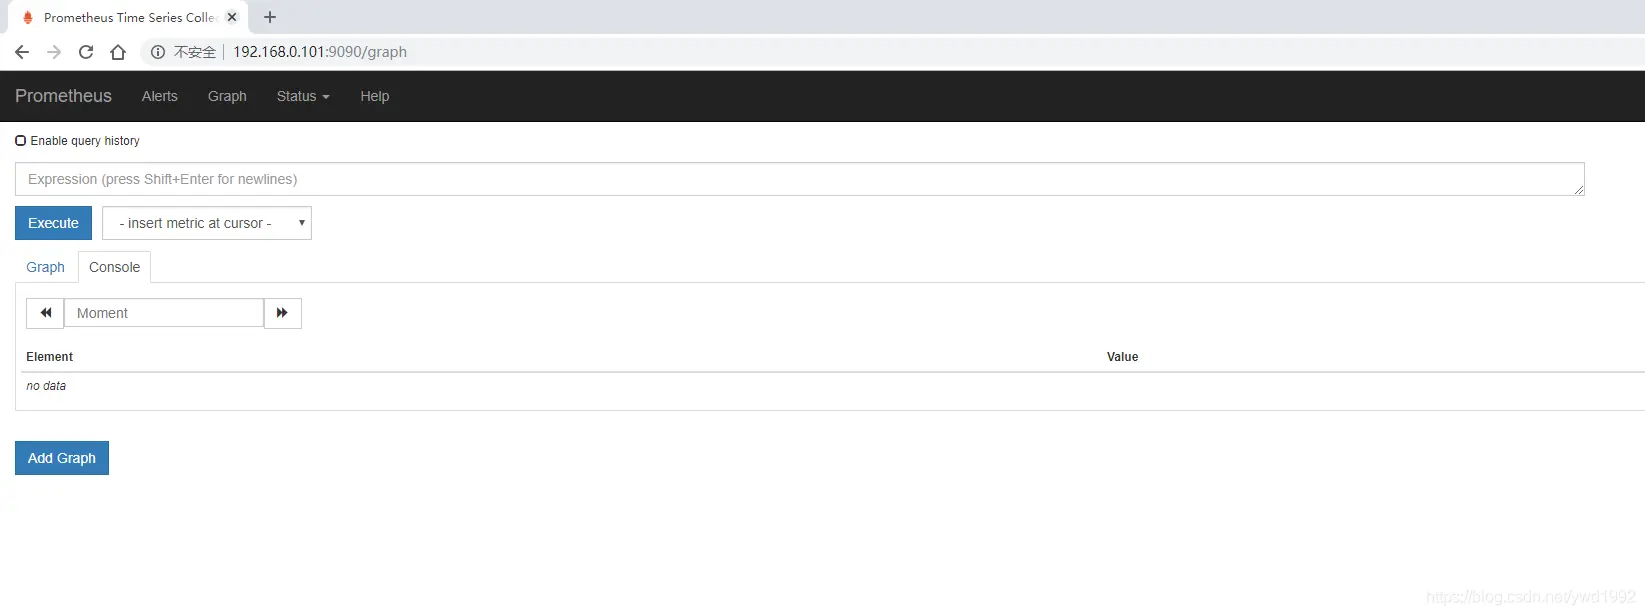Click the Add Graph button

pyautogui.click(x=62, y=458)
